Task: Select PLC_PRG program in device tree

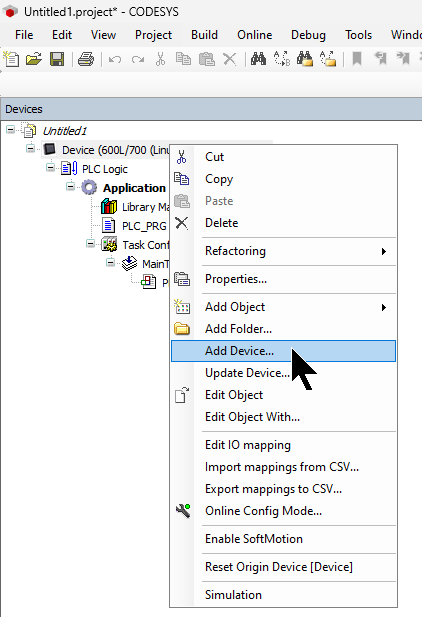Action: [144, 226]
